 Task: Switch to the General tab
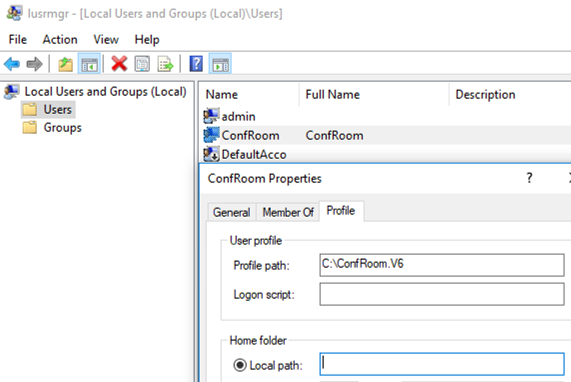(232, 212)
